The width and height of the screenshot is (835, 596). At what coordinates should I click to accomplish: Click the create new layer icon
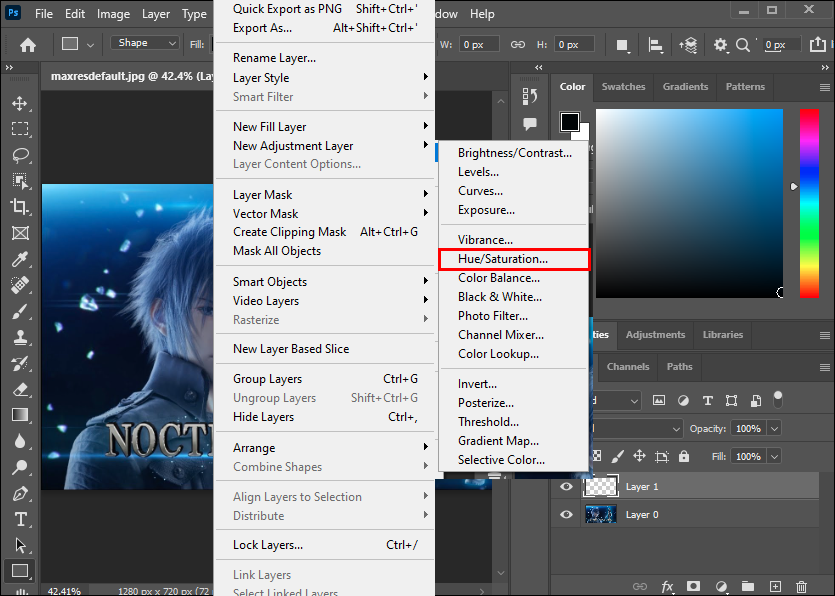(x=775, y=586)
